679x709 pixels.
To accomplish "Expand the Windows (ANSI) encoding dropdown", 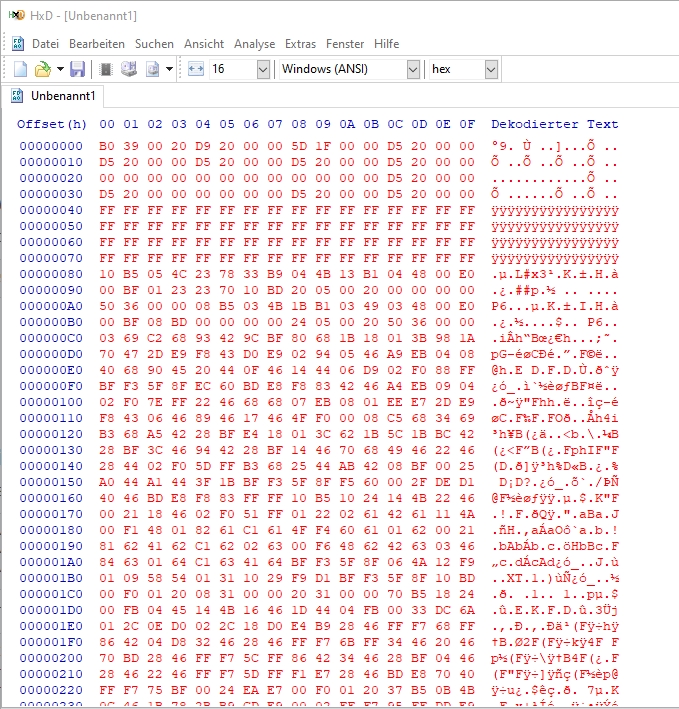I will click(413, 69).
